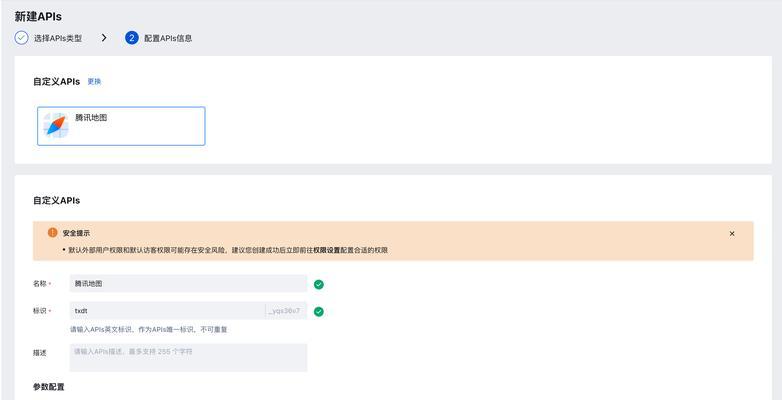Go back to 选择APIs类型 step
This screenshot has width=782, height=400.
tap(58, 38)
